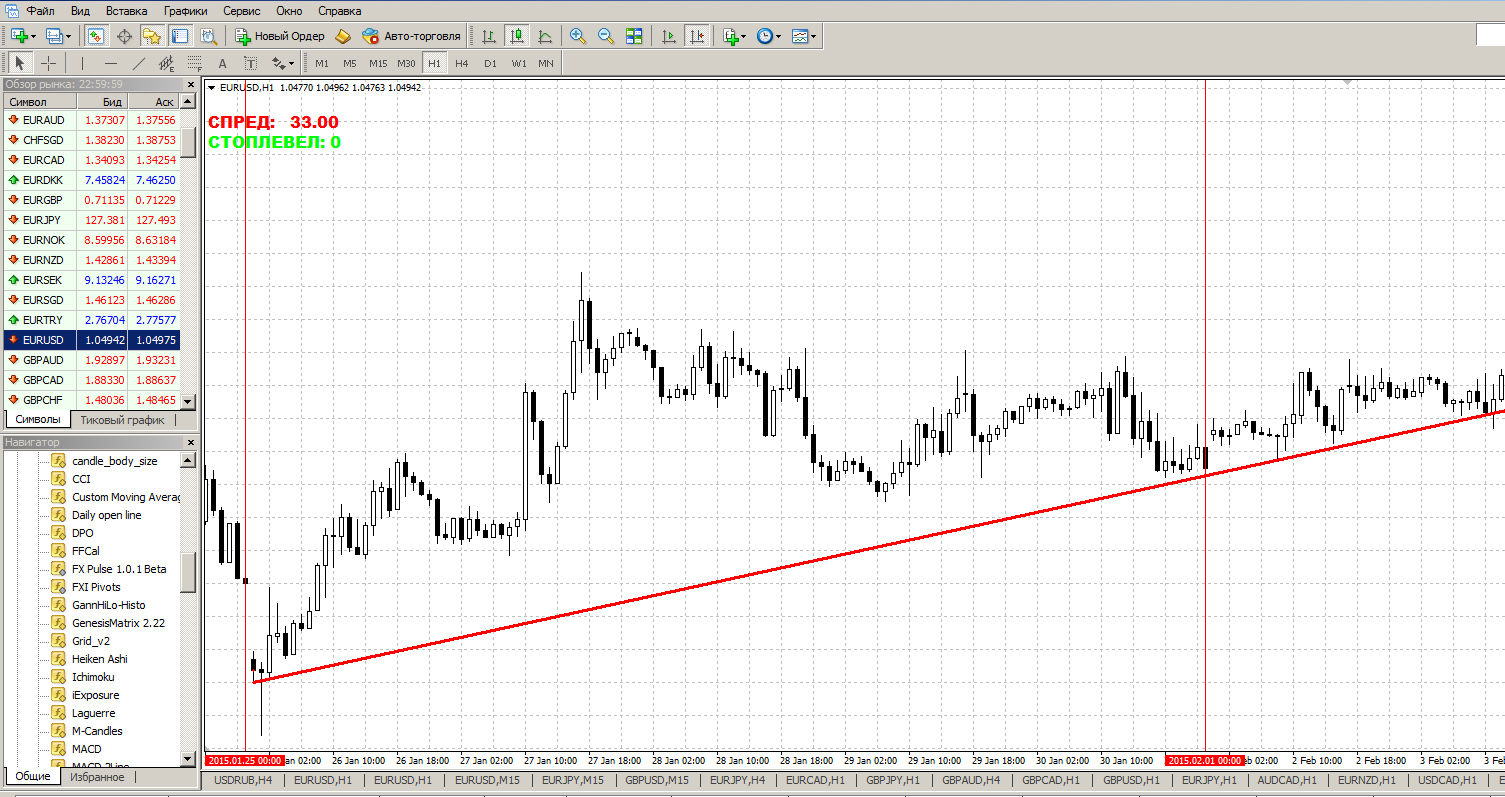Switch chart to candlesticks type

point(517,36)
